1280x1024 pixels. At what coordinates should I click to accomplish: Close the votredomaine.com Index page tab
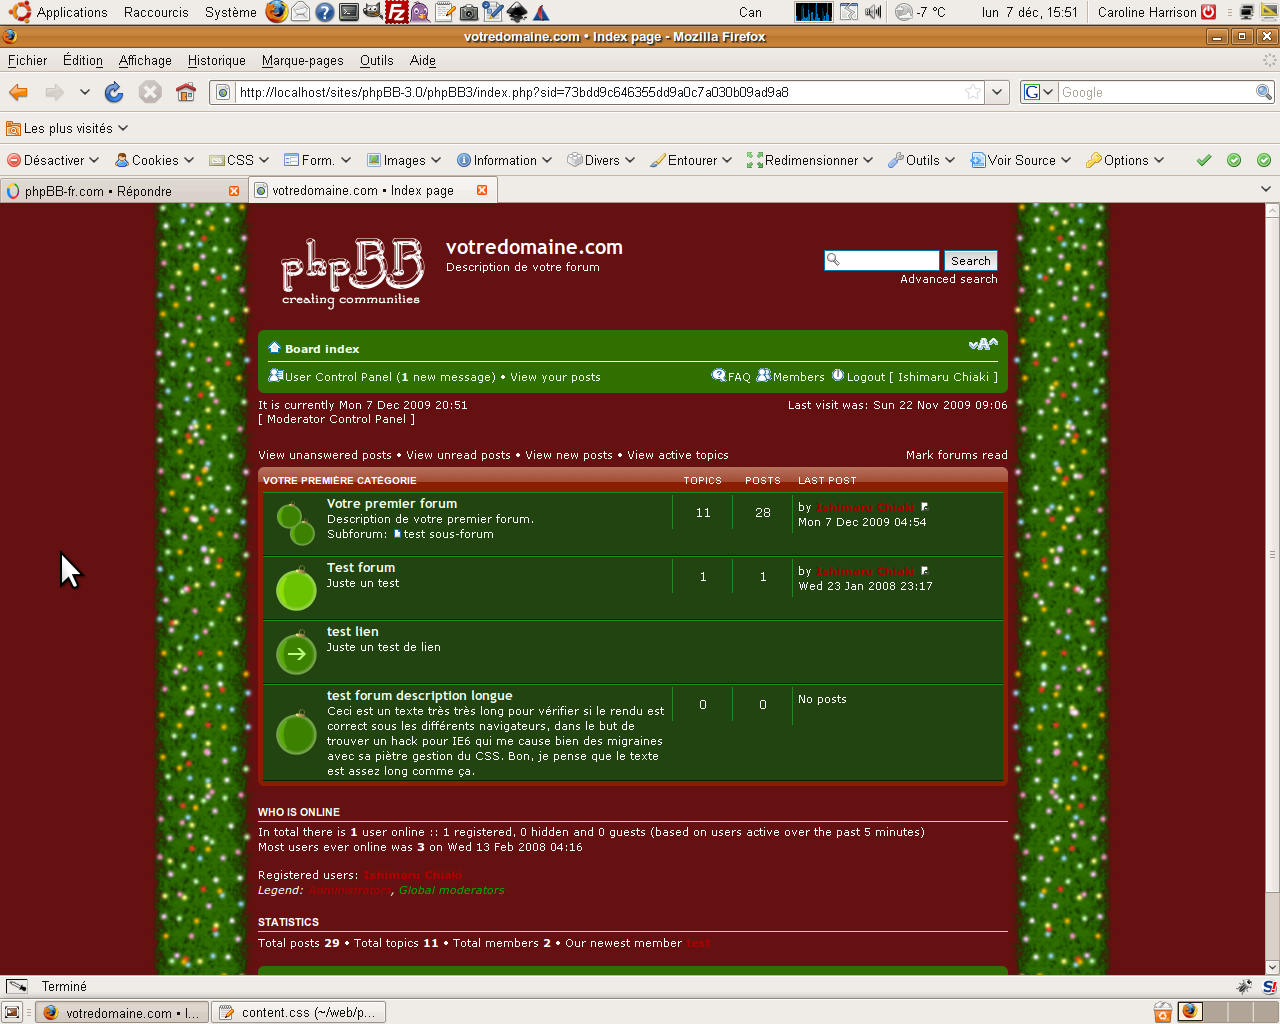(482, 190)
